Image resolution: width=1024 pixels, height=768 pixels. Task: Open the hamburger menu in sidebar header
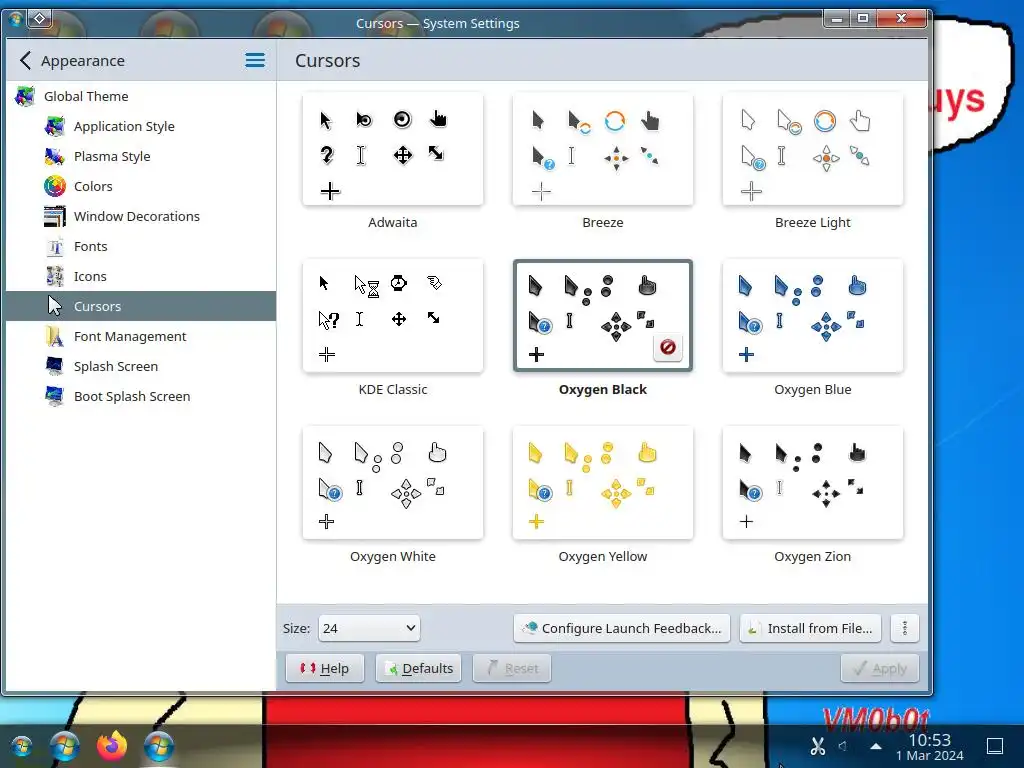tap(255, 61)
